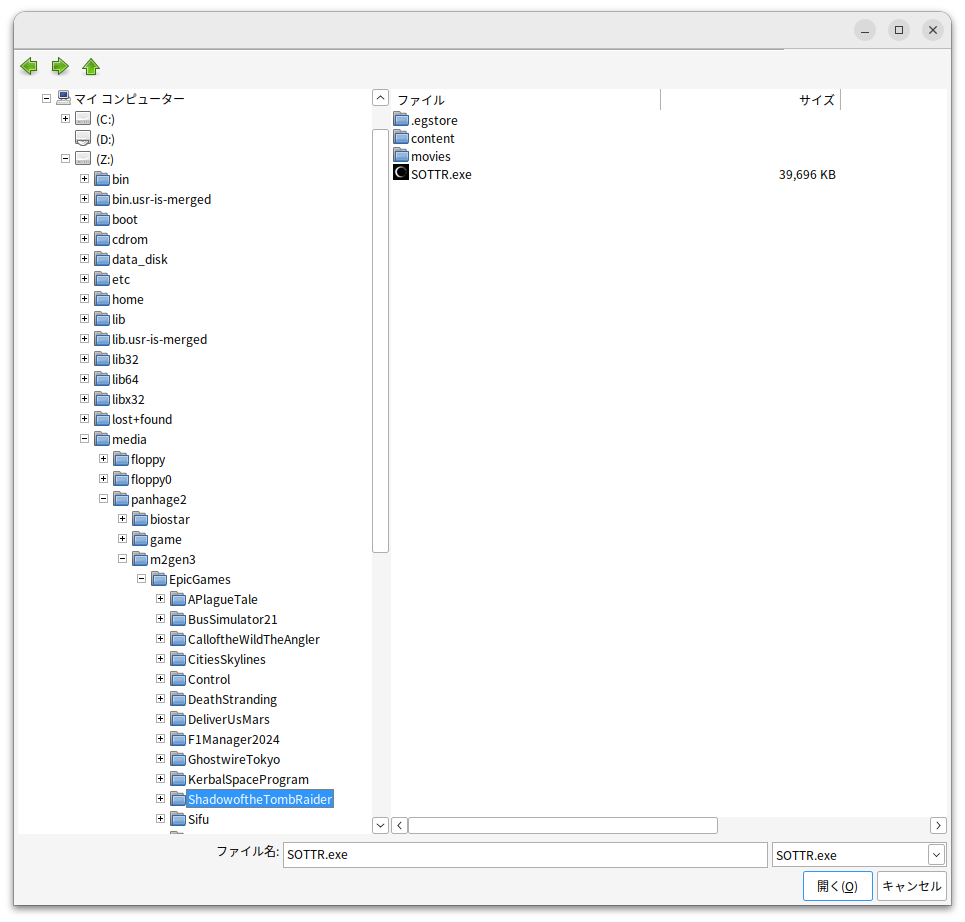
Task: Select the D: drive icon
Action: (83, 138)
